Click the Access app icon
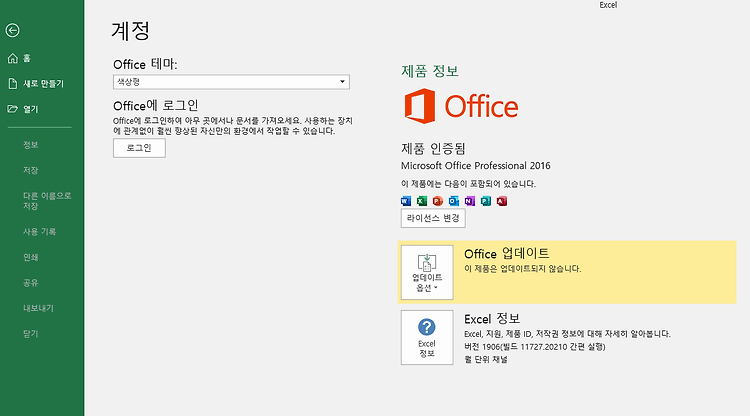750x416 pixels. pyautogui.click(x=502, y=201)
